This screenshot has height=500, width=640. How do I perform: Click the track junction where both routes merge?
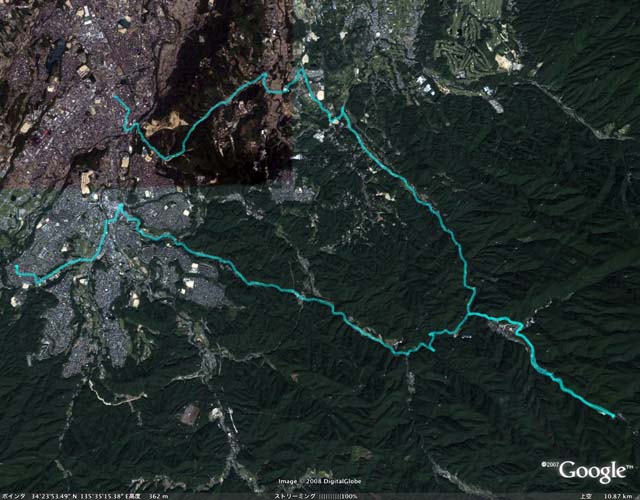click(469, 314)
